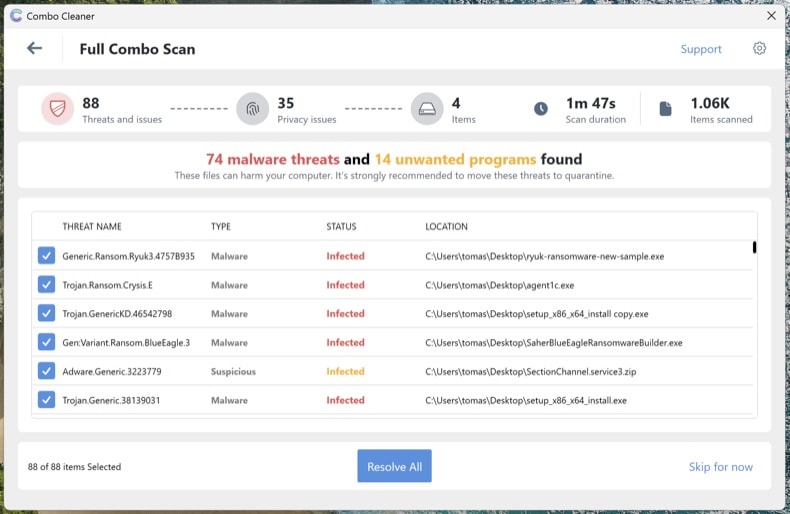The width and height of the screenshot is (790, 514).
Task: Click the clock scan duration icon
Action: 541,108
